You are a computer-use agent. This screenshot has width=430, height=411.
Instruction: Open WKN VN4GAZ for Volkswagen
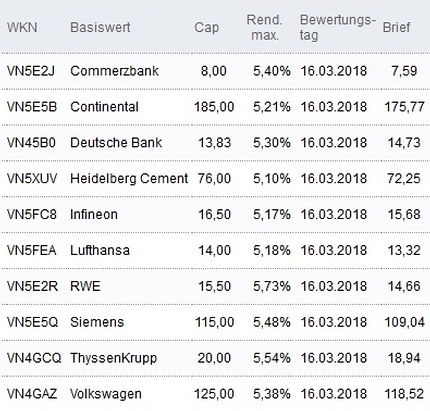[x=32, y=394]
